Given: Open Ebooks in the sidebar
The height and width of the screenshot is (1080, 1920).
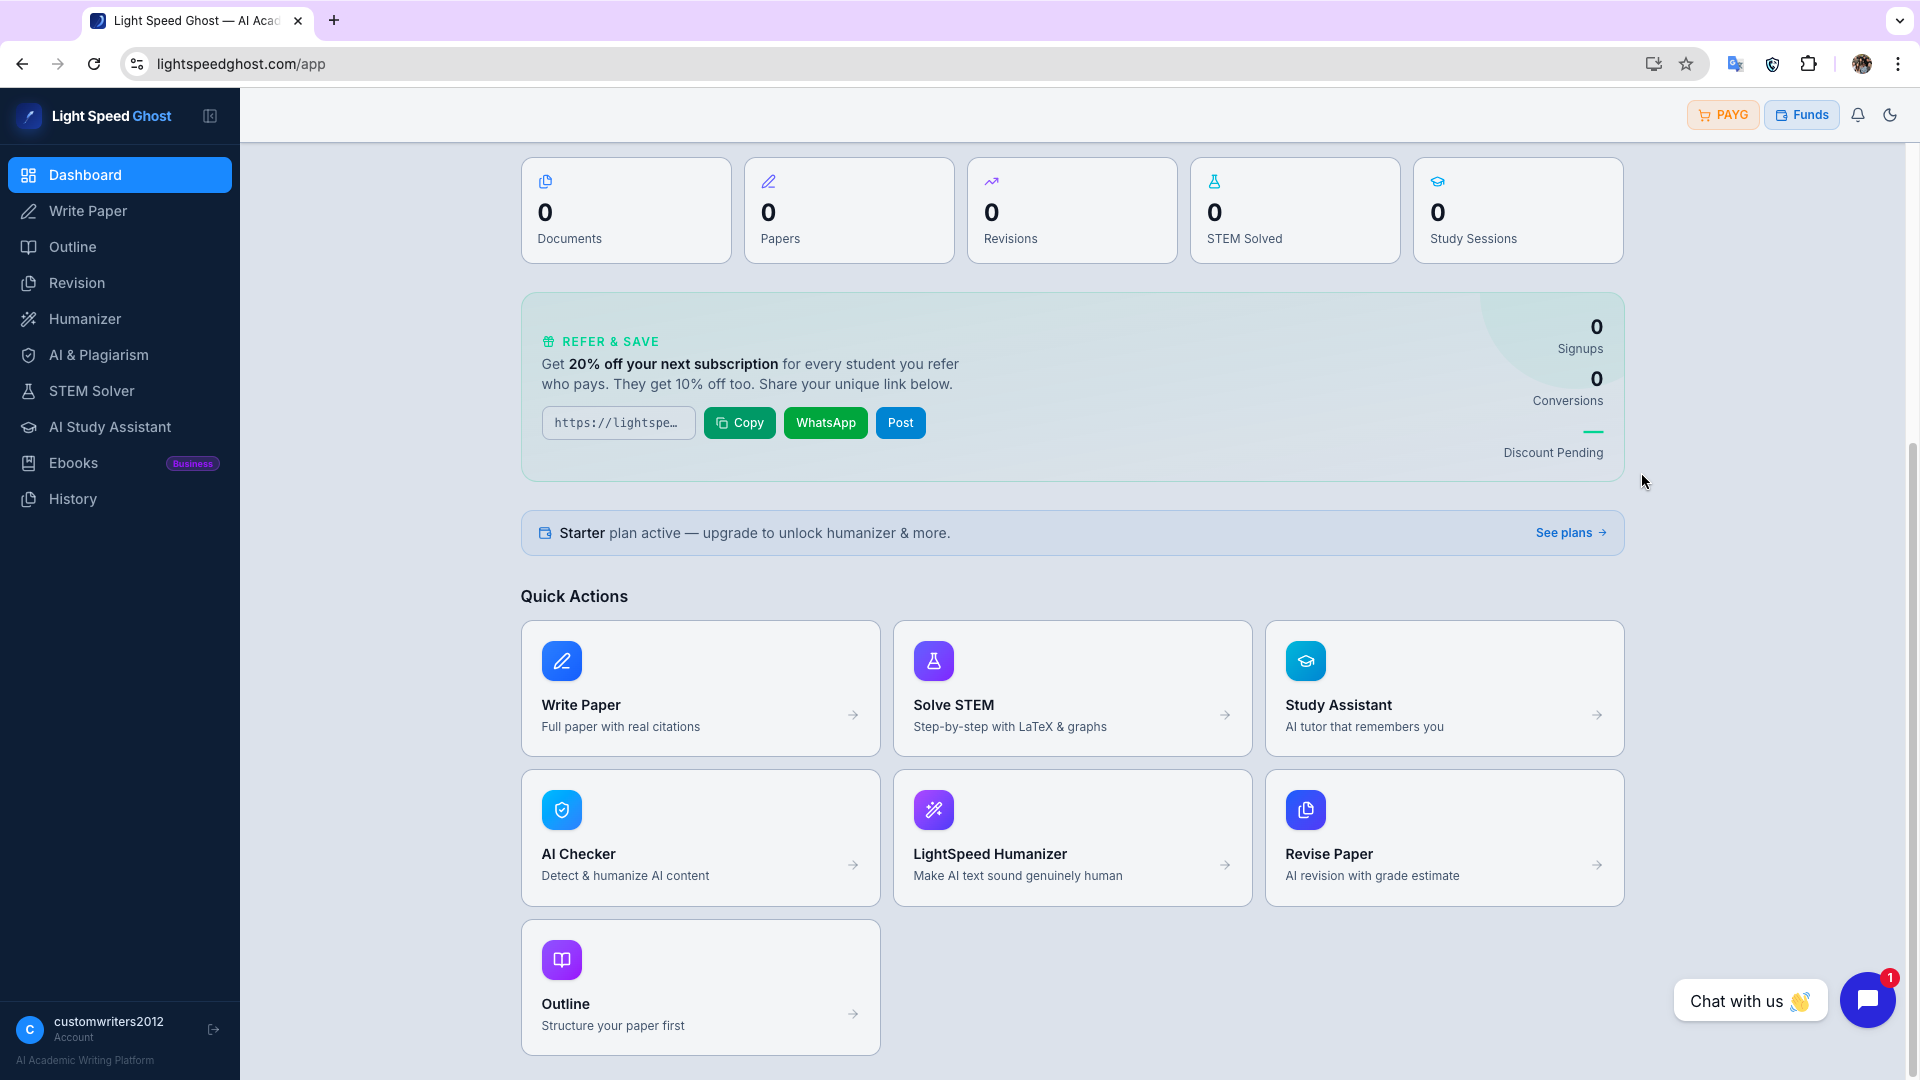Looking at the screenshot, I should click(x=120, y=463).
